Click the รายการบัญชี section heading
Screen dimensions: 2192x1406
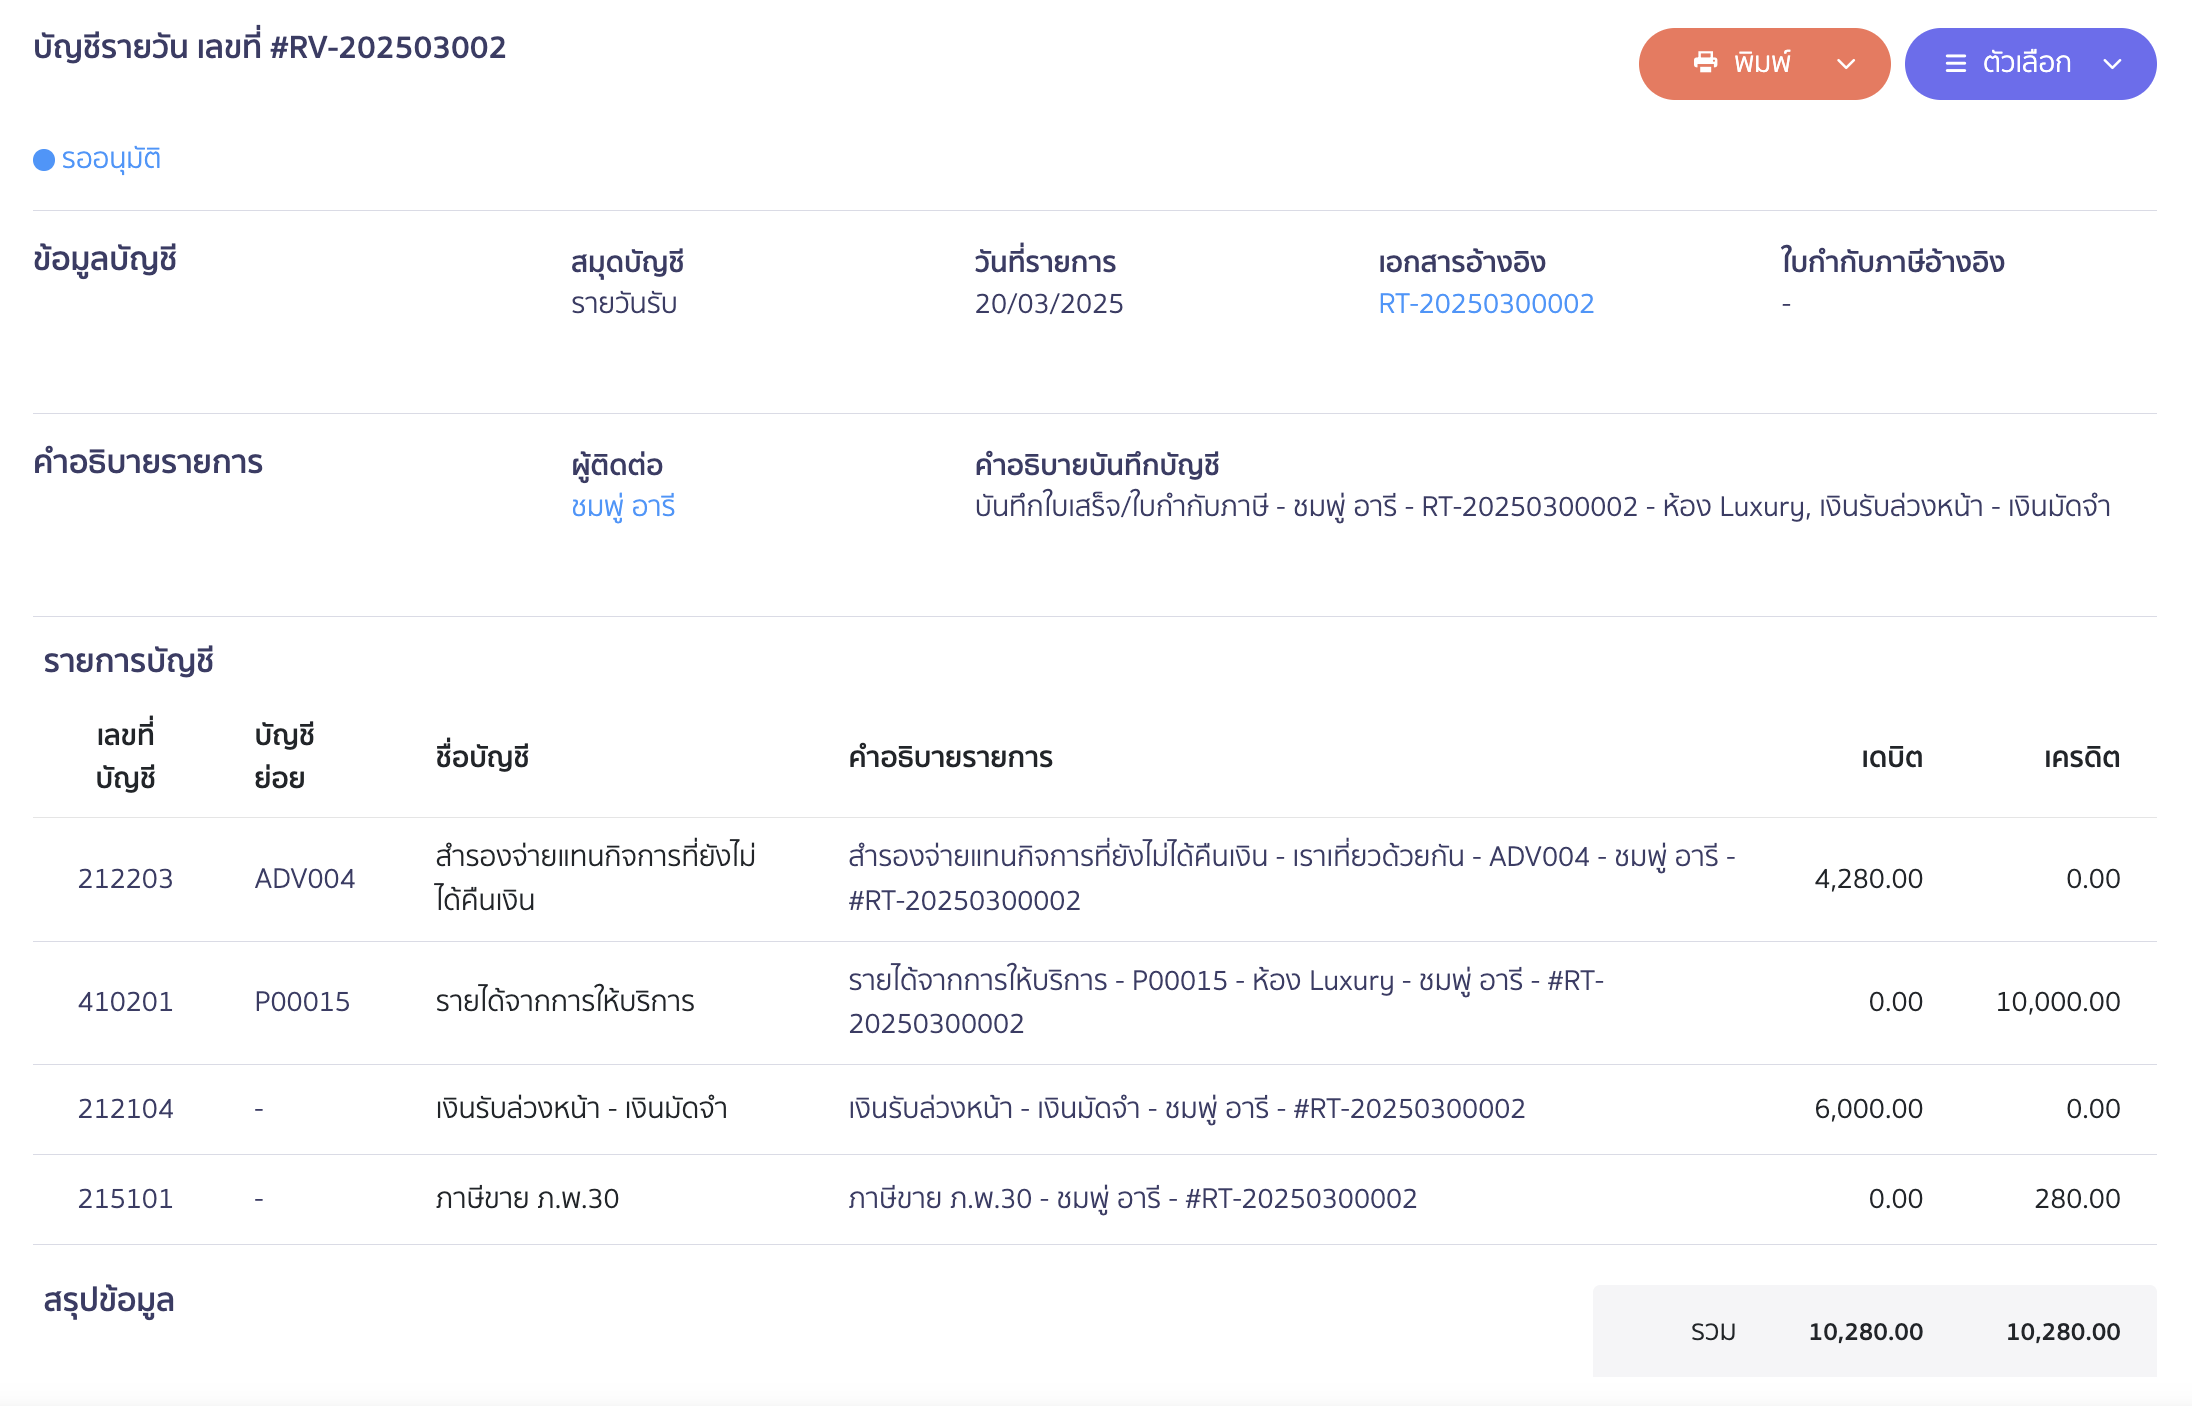(x=129, y=662)
